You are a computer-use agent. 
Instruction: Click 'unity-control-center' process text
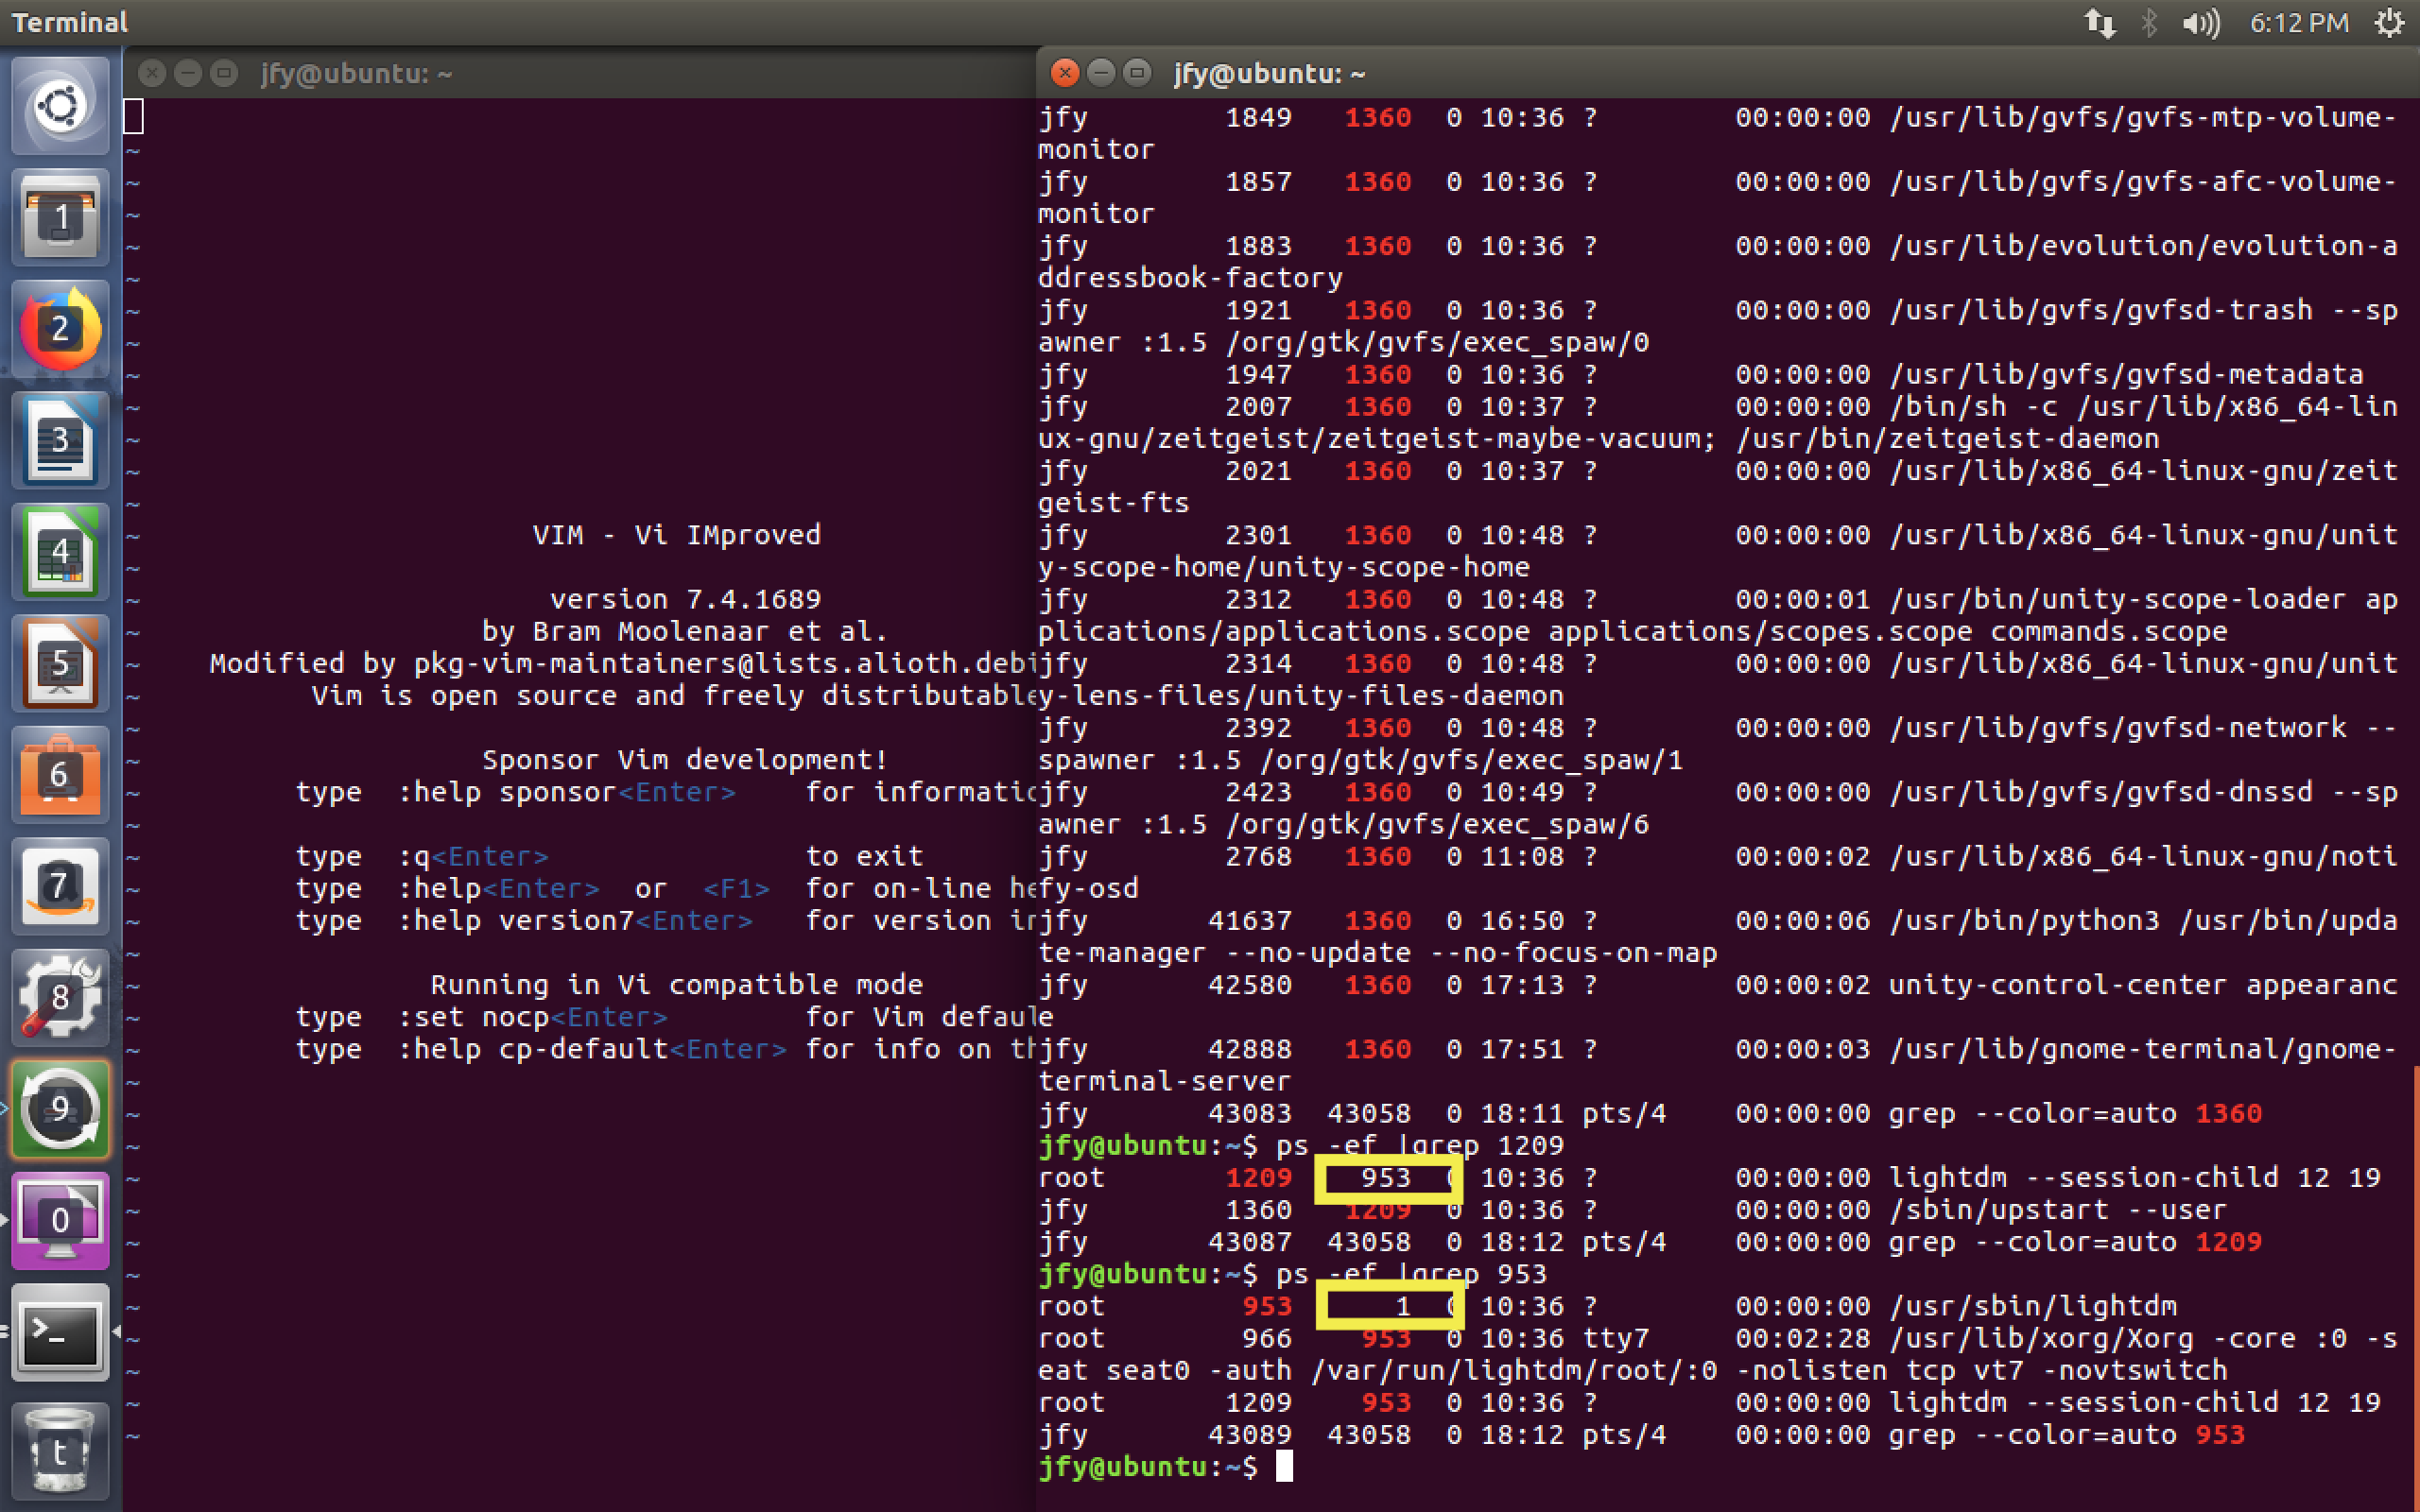coord(2058,984)
